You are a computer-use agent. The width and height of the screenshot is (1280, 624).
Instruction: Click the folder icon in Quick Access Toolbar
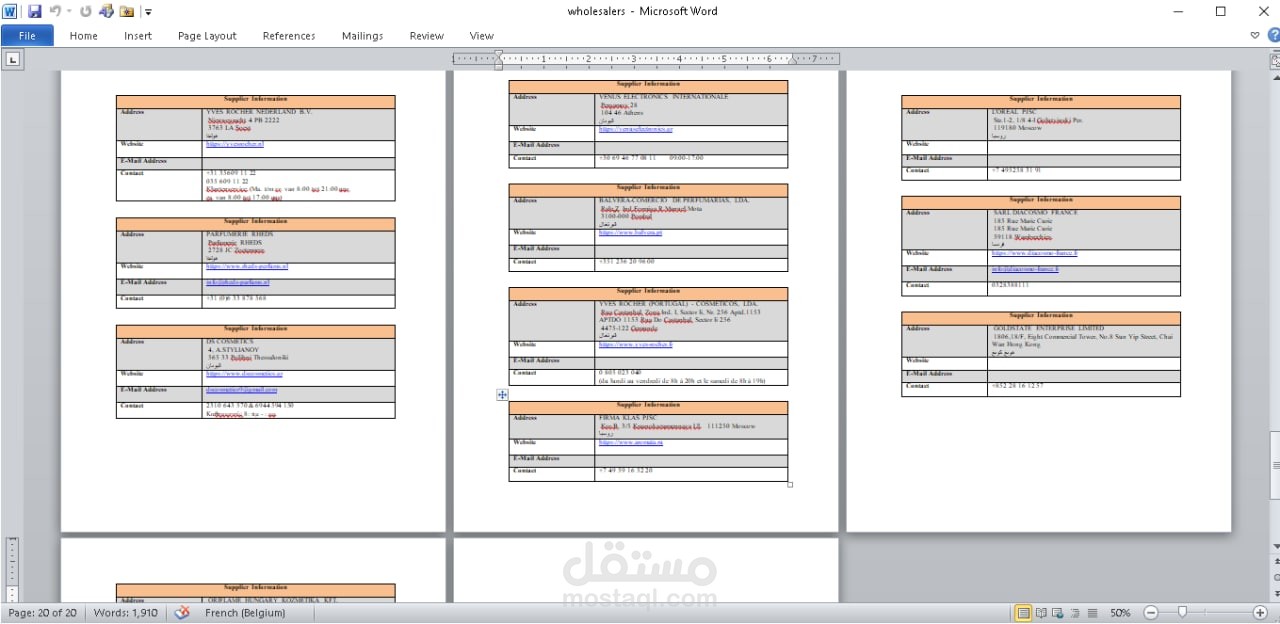(127, 12)
